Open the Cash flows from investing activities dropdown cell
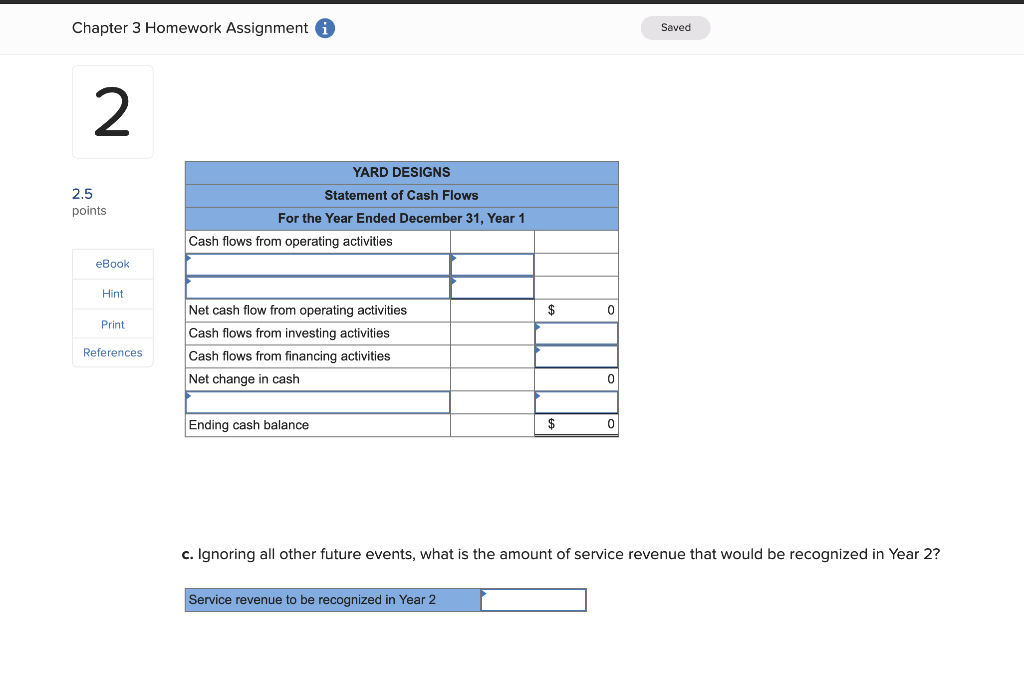 click(576, 333)
